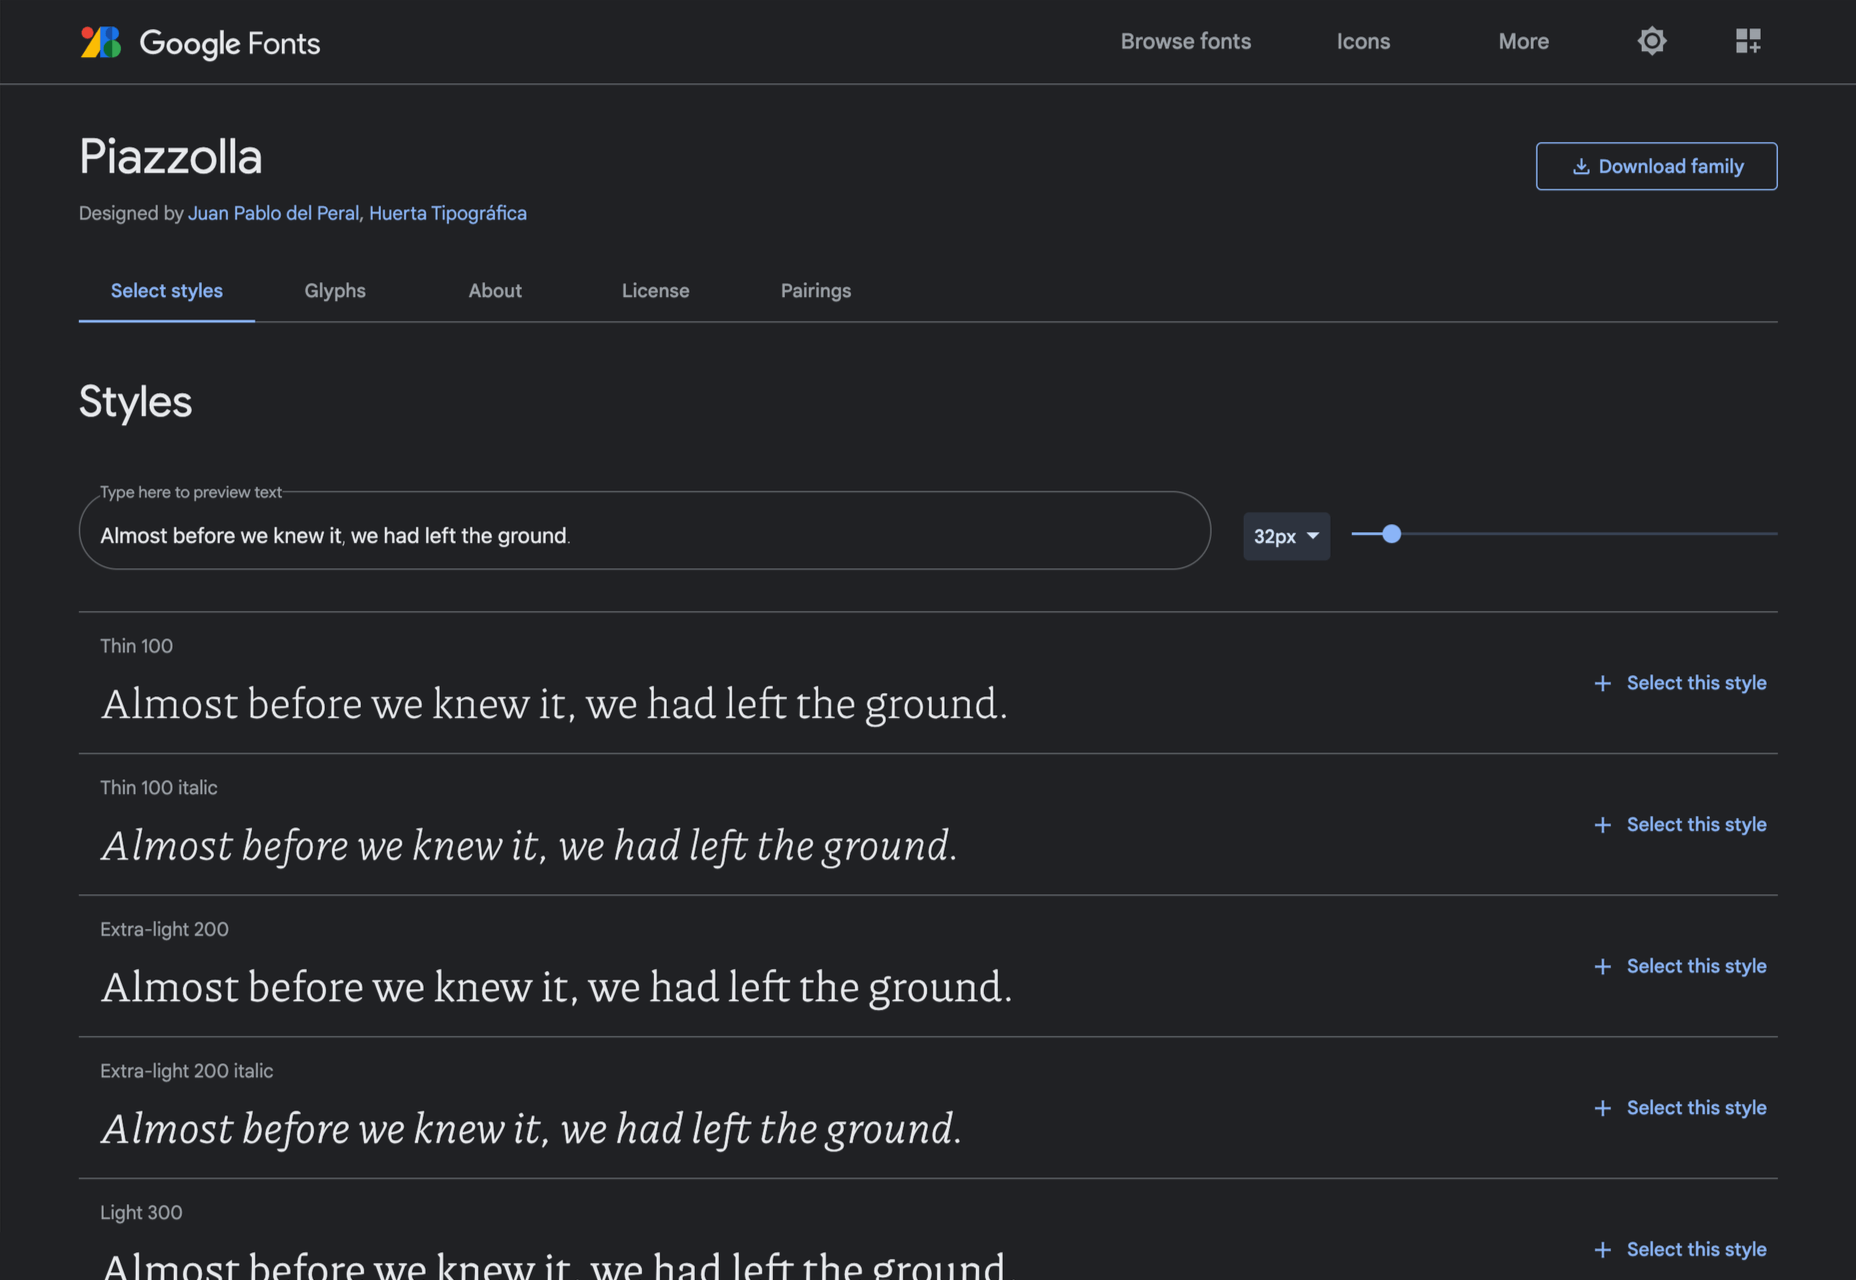This screenshot has height=1280, width=1856.
Task: Switch to the Glyphs tab
Action: (335, 291)
